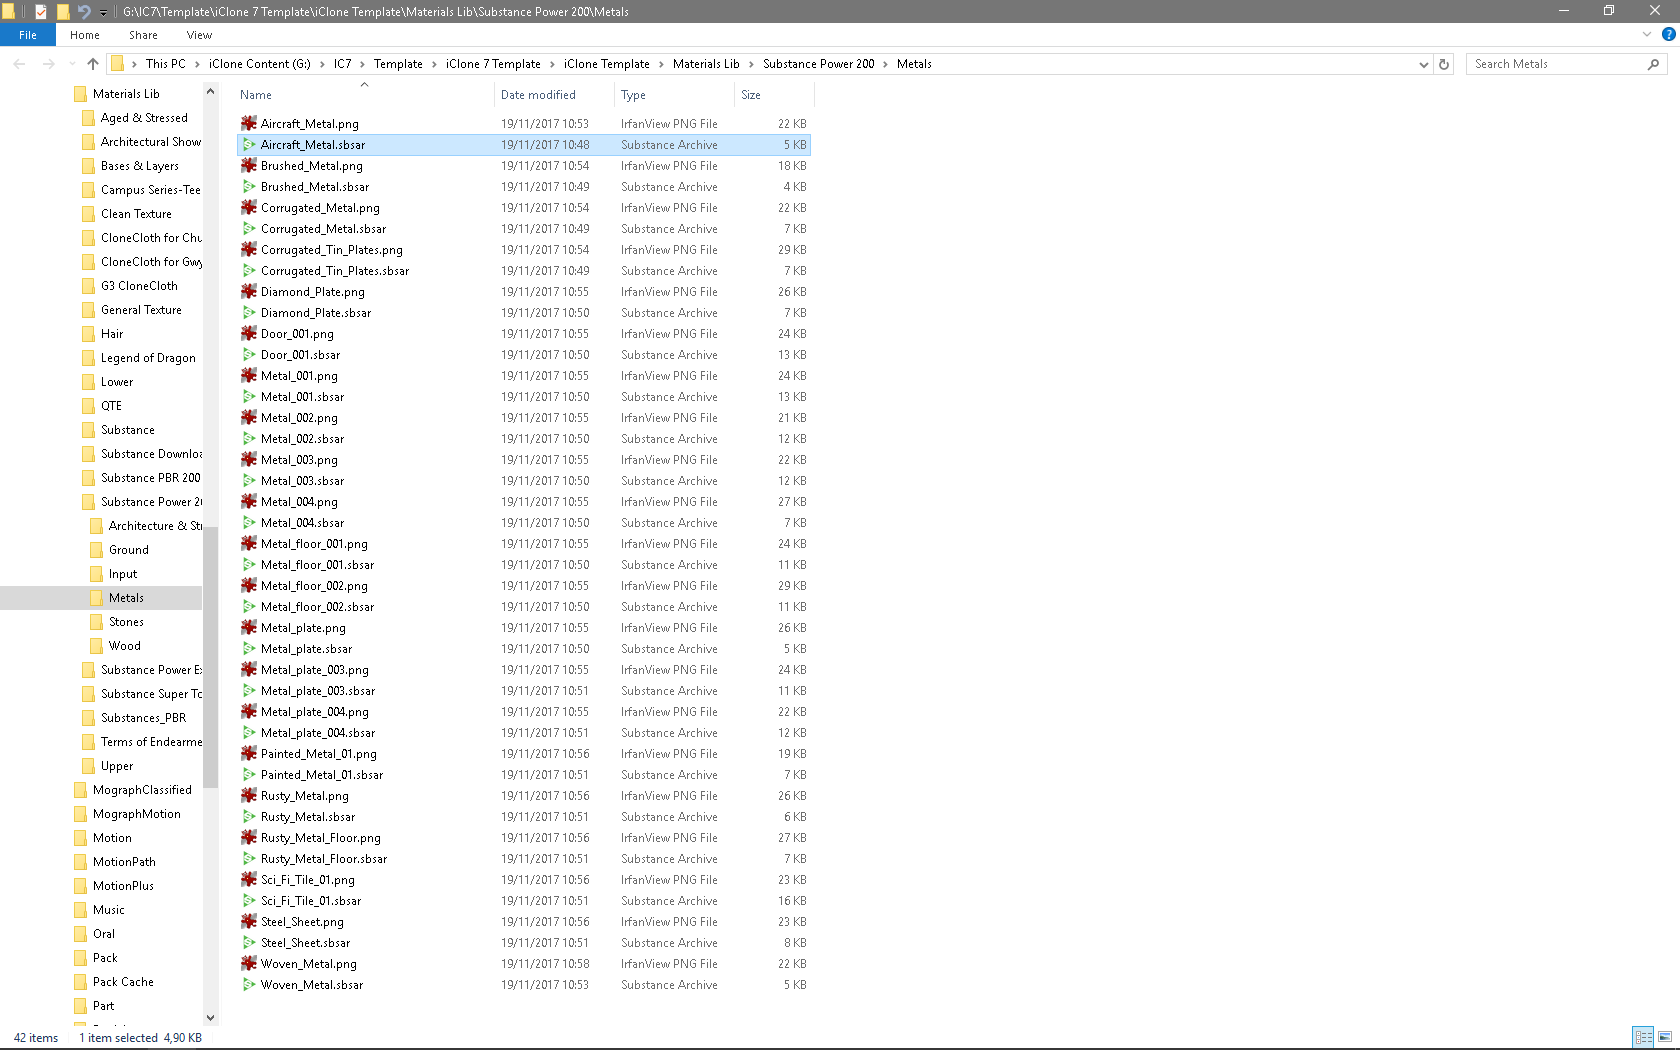Go back with the Back arrow
The height and width of the screenshot is (1050, 1680).
[20, 64]
